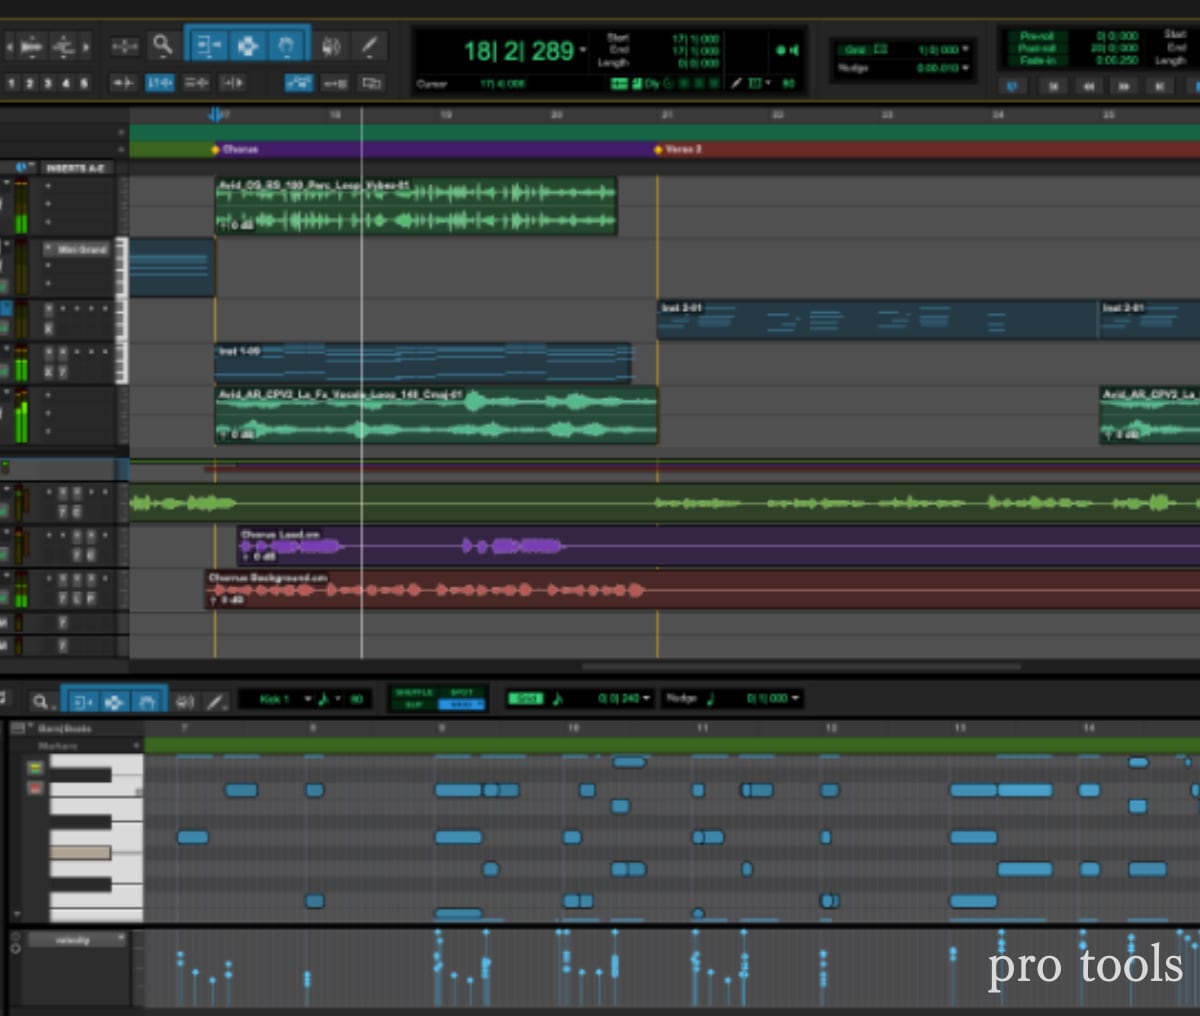The width and height of the screenshot is (1200, 1016).
Task: Click the audio waveform zoom icon in the top toolbar
Action: click(31, 46)
